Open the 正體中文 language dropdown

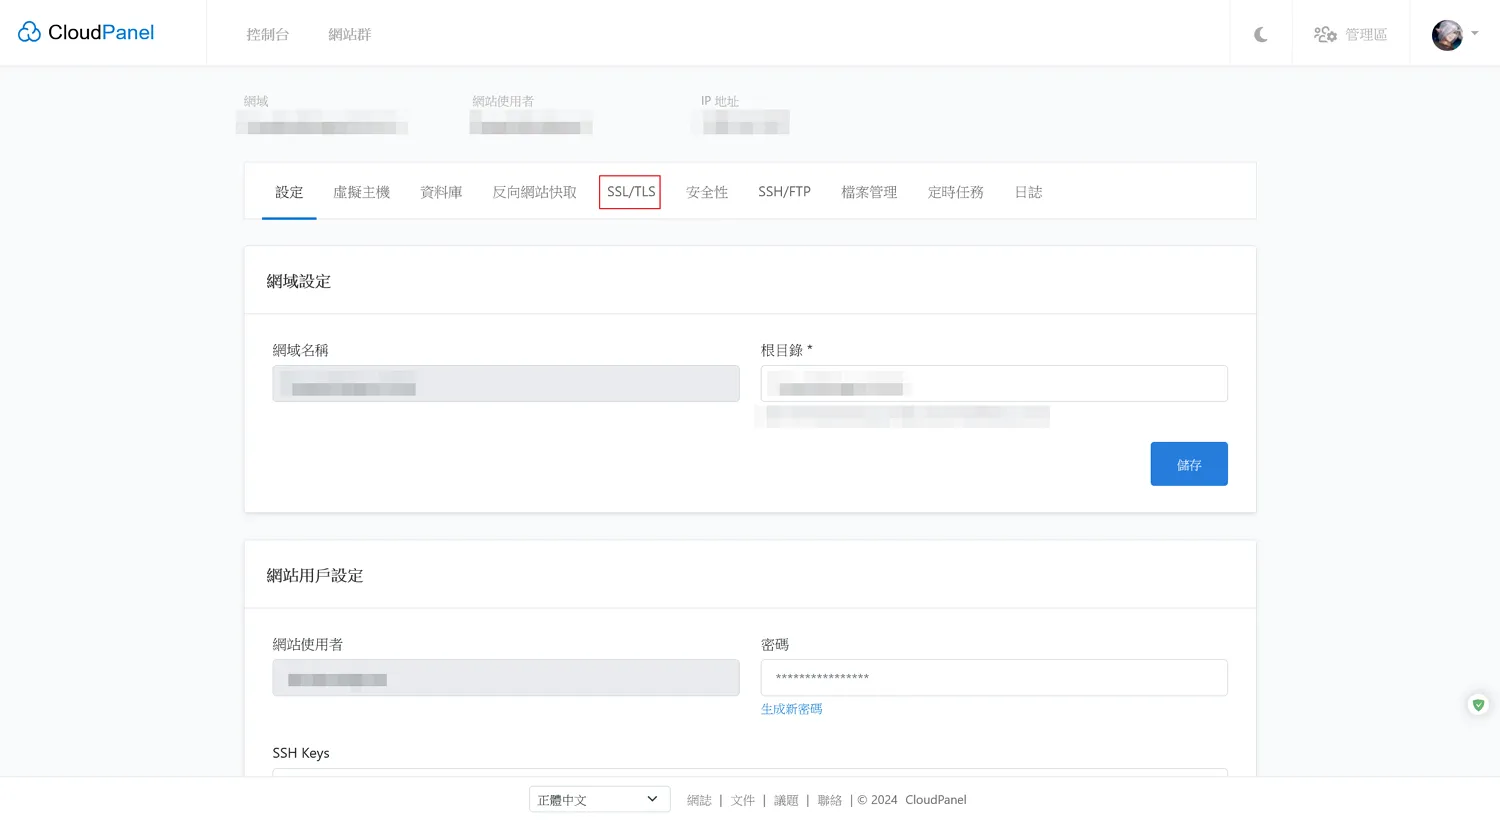(599, 800)
